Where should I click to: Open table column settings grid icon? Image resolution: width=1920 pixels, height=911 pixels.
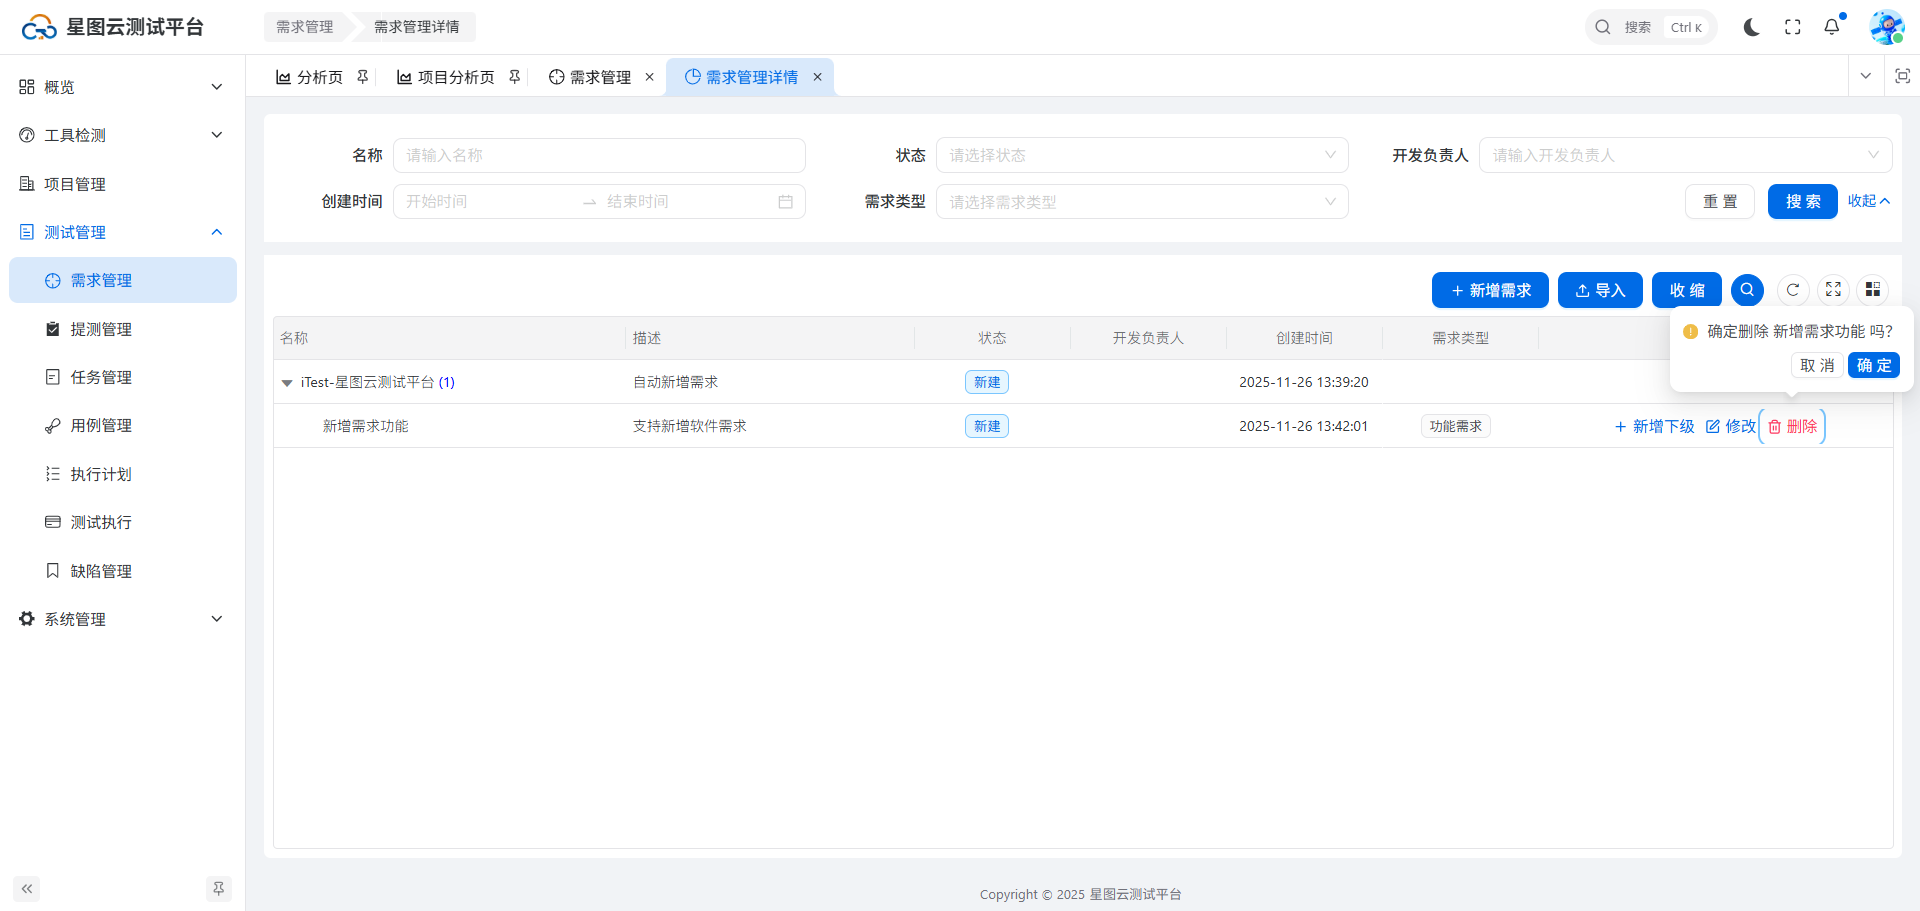1873,290
